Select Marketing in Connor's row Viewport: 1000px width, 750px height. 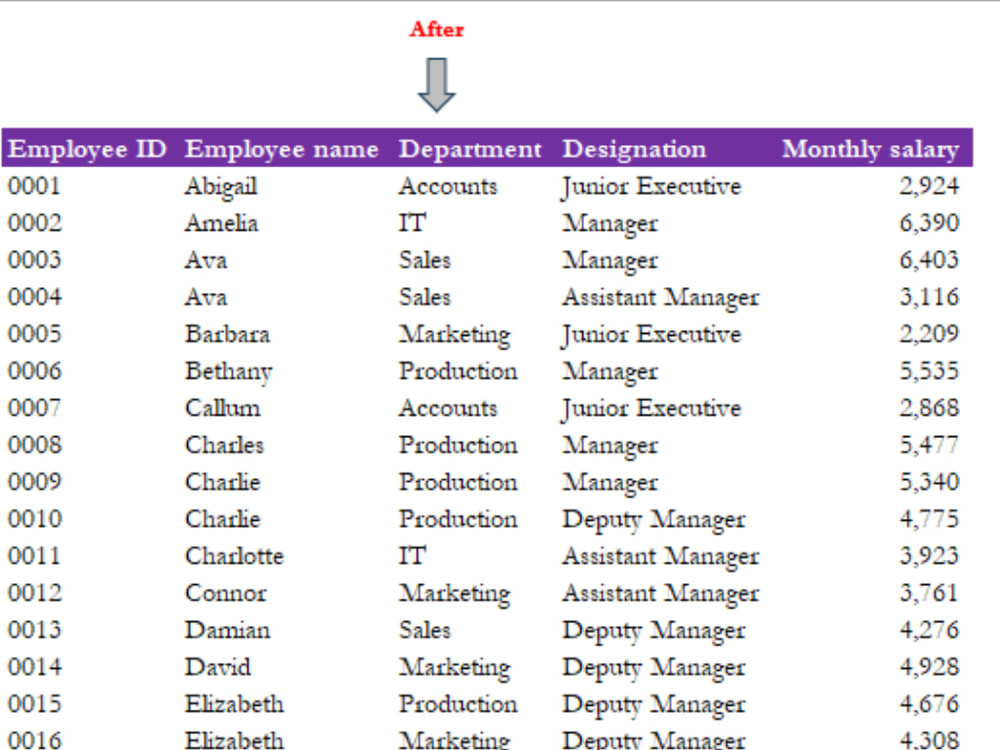tap(455, 594)
